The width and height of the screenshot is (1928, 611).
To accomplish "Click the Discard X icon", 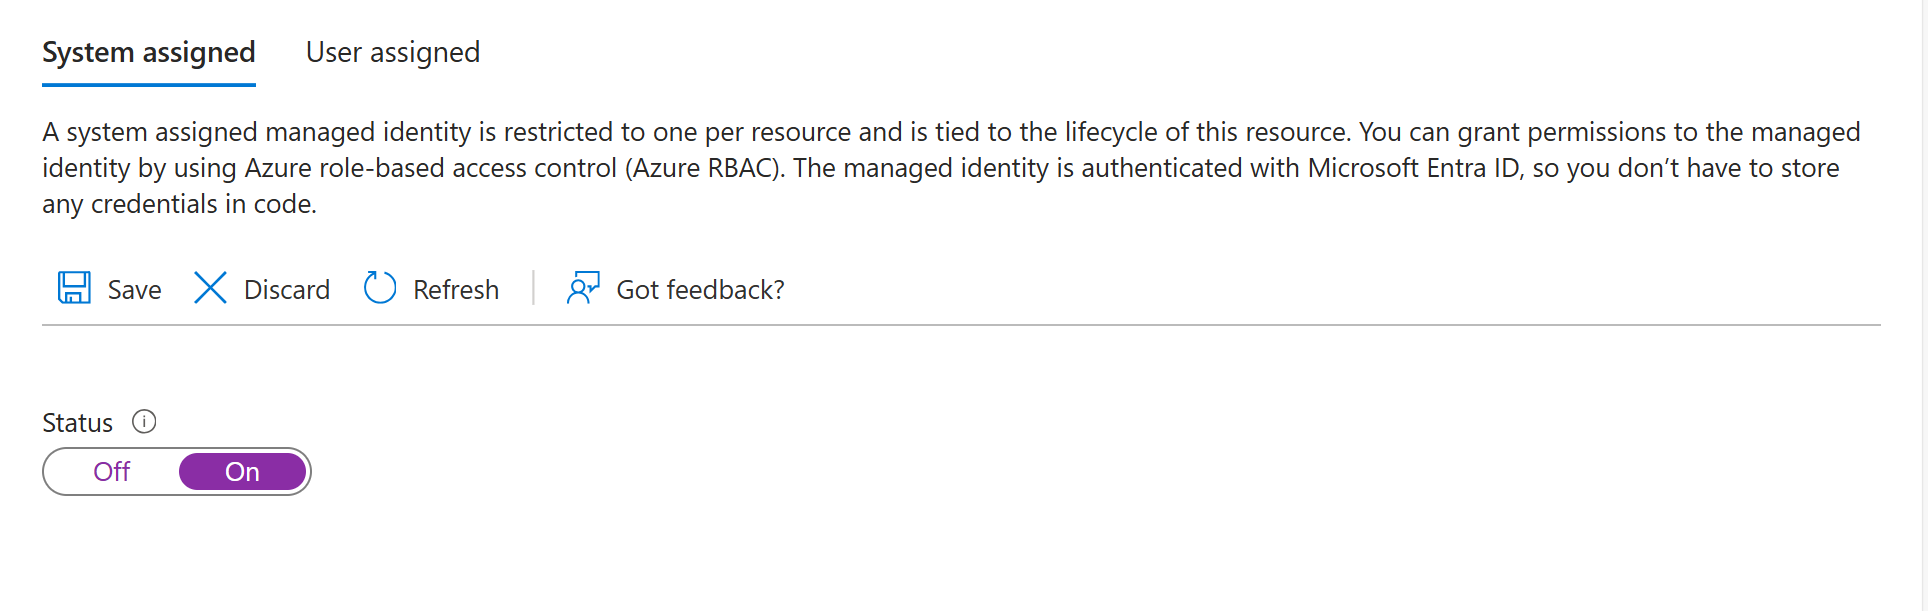I will coord(210,288).
